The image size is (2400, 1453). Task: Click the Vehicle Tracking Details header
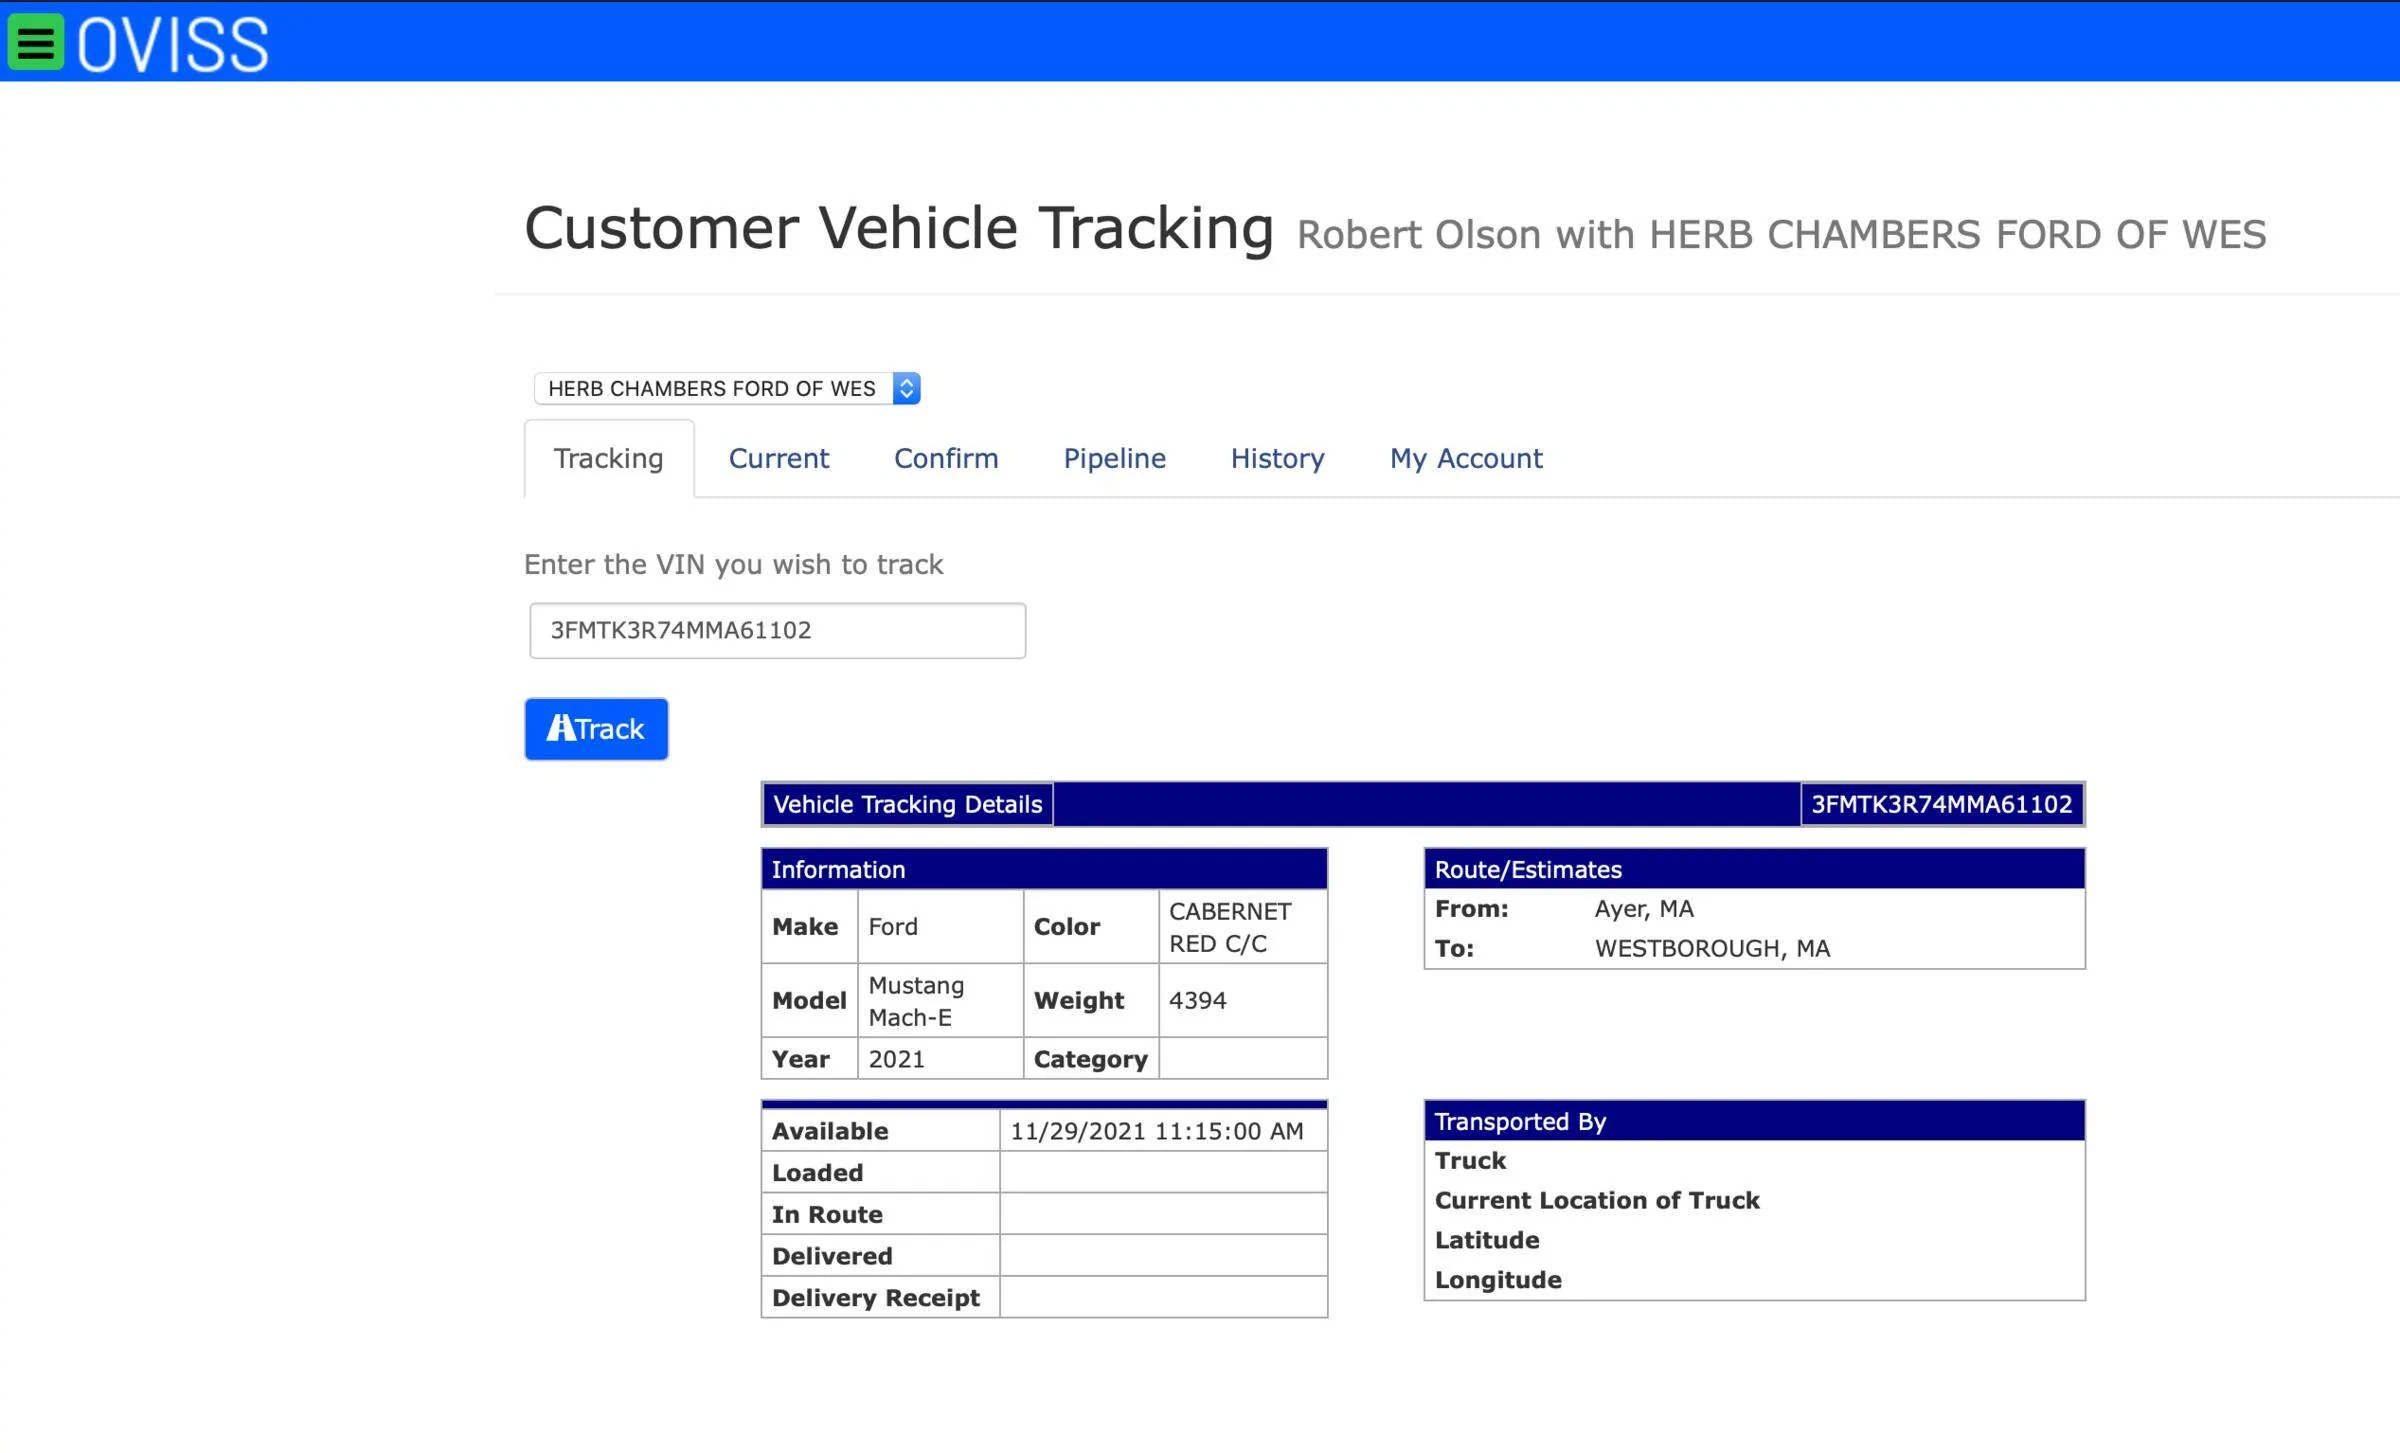coord(908,804)
